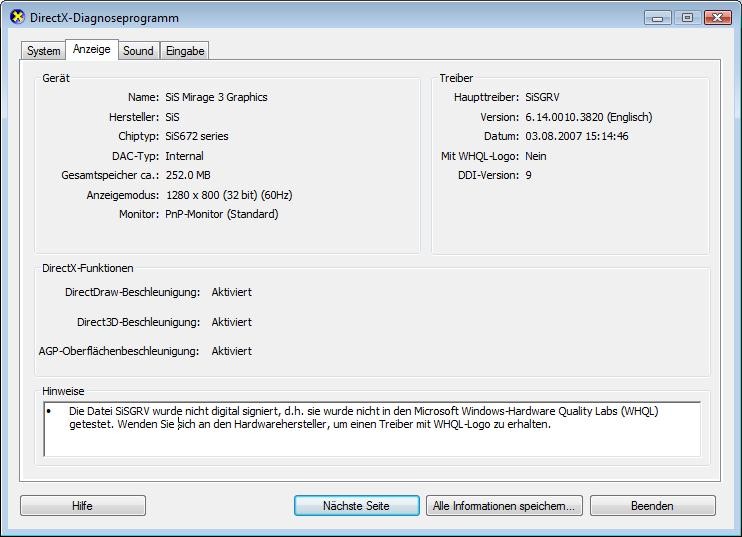Click the 'Anzeigemodus:' label
The width and height of the screenshot is (742, 537).
coord(123,195)
